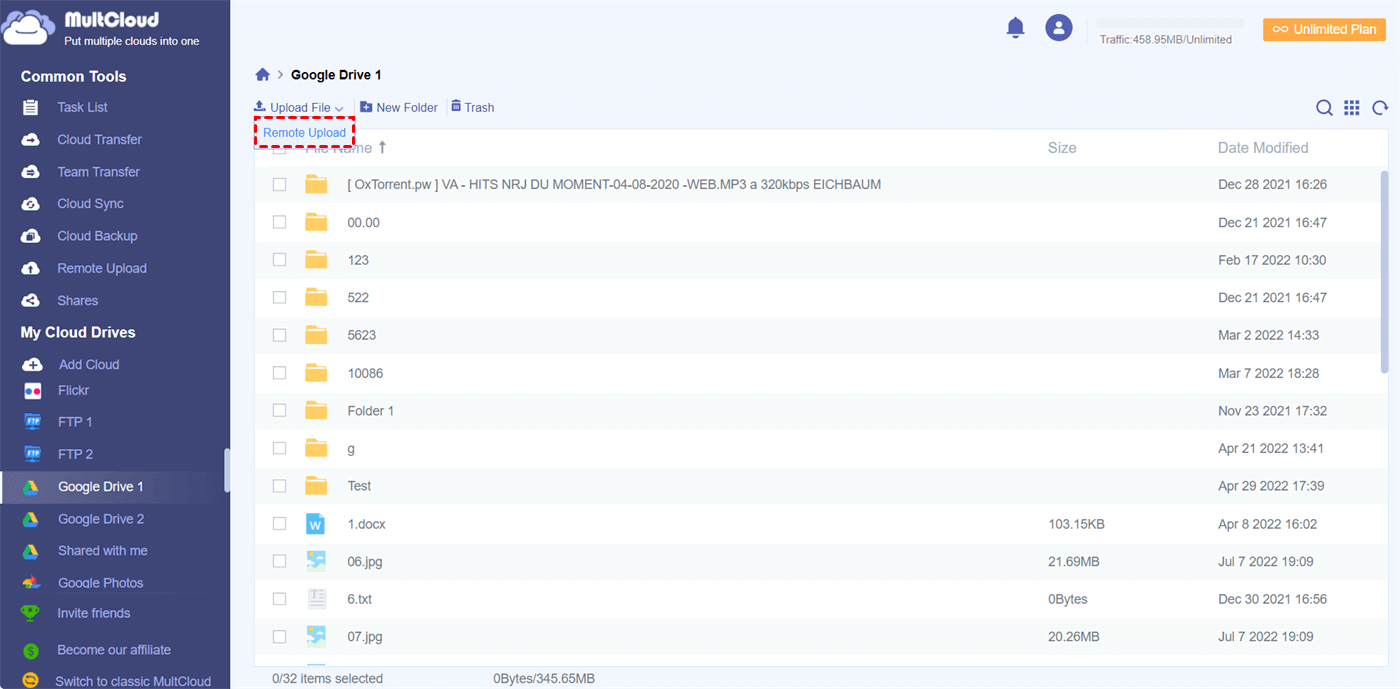Screen dimensions: 1400x689
Task: Open the search magnifier icon
Action: 1324,108
